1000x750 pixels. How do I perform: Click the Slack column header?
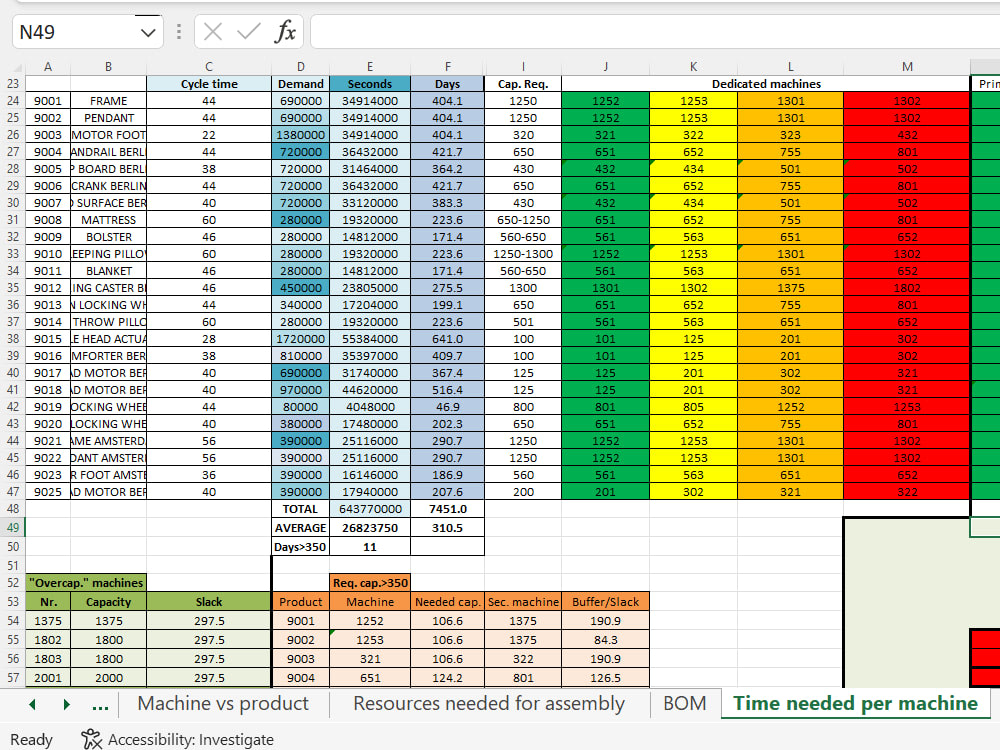tap(209, 601)
